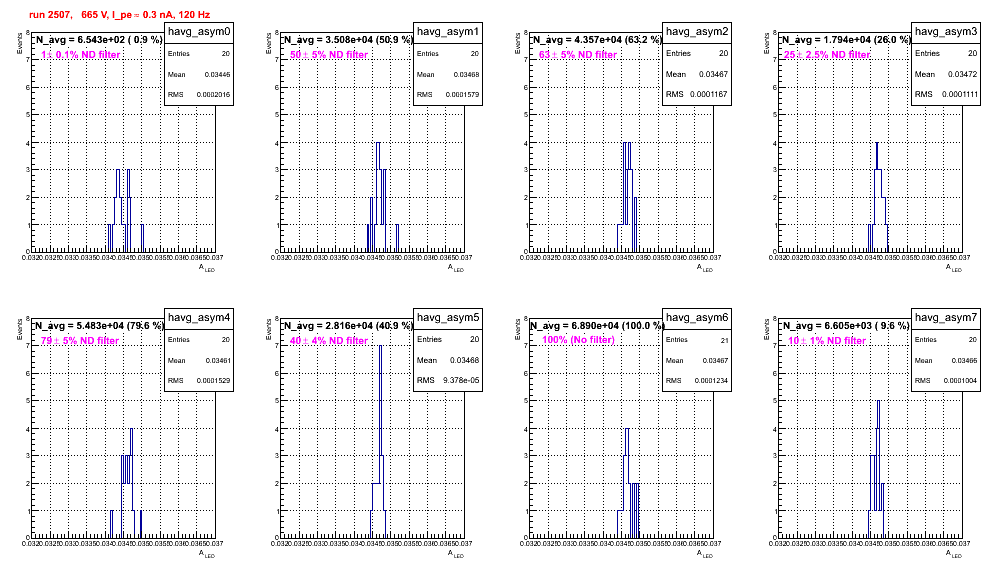Image resolution: width=996 pixels, height=572 pixels.
Task: Click the magenta 63 ± 5% ND filter label
Action: [578, 55]
